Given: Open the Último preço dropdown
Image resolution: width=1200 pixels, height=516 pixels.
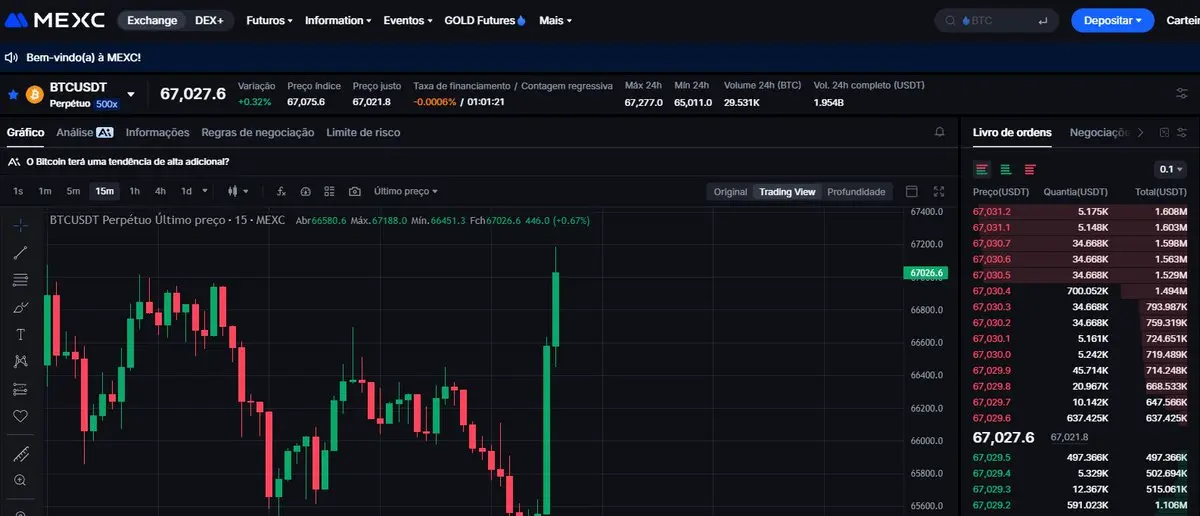Looking at the screenshot, I should (405, 191).
